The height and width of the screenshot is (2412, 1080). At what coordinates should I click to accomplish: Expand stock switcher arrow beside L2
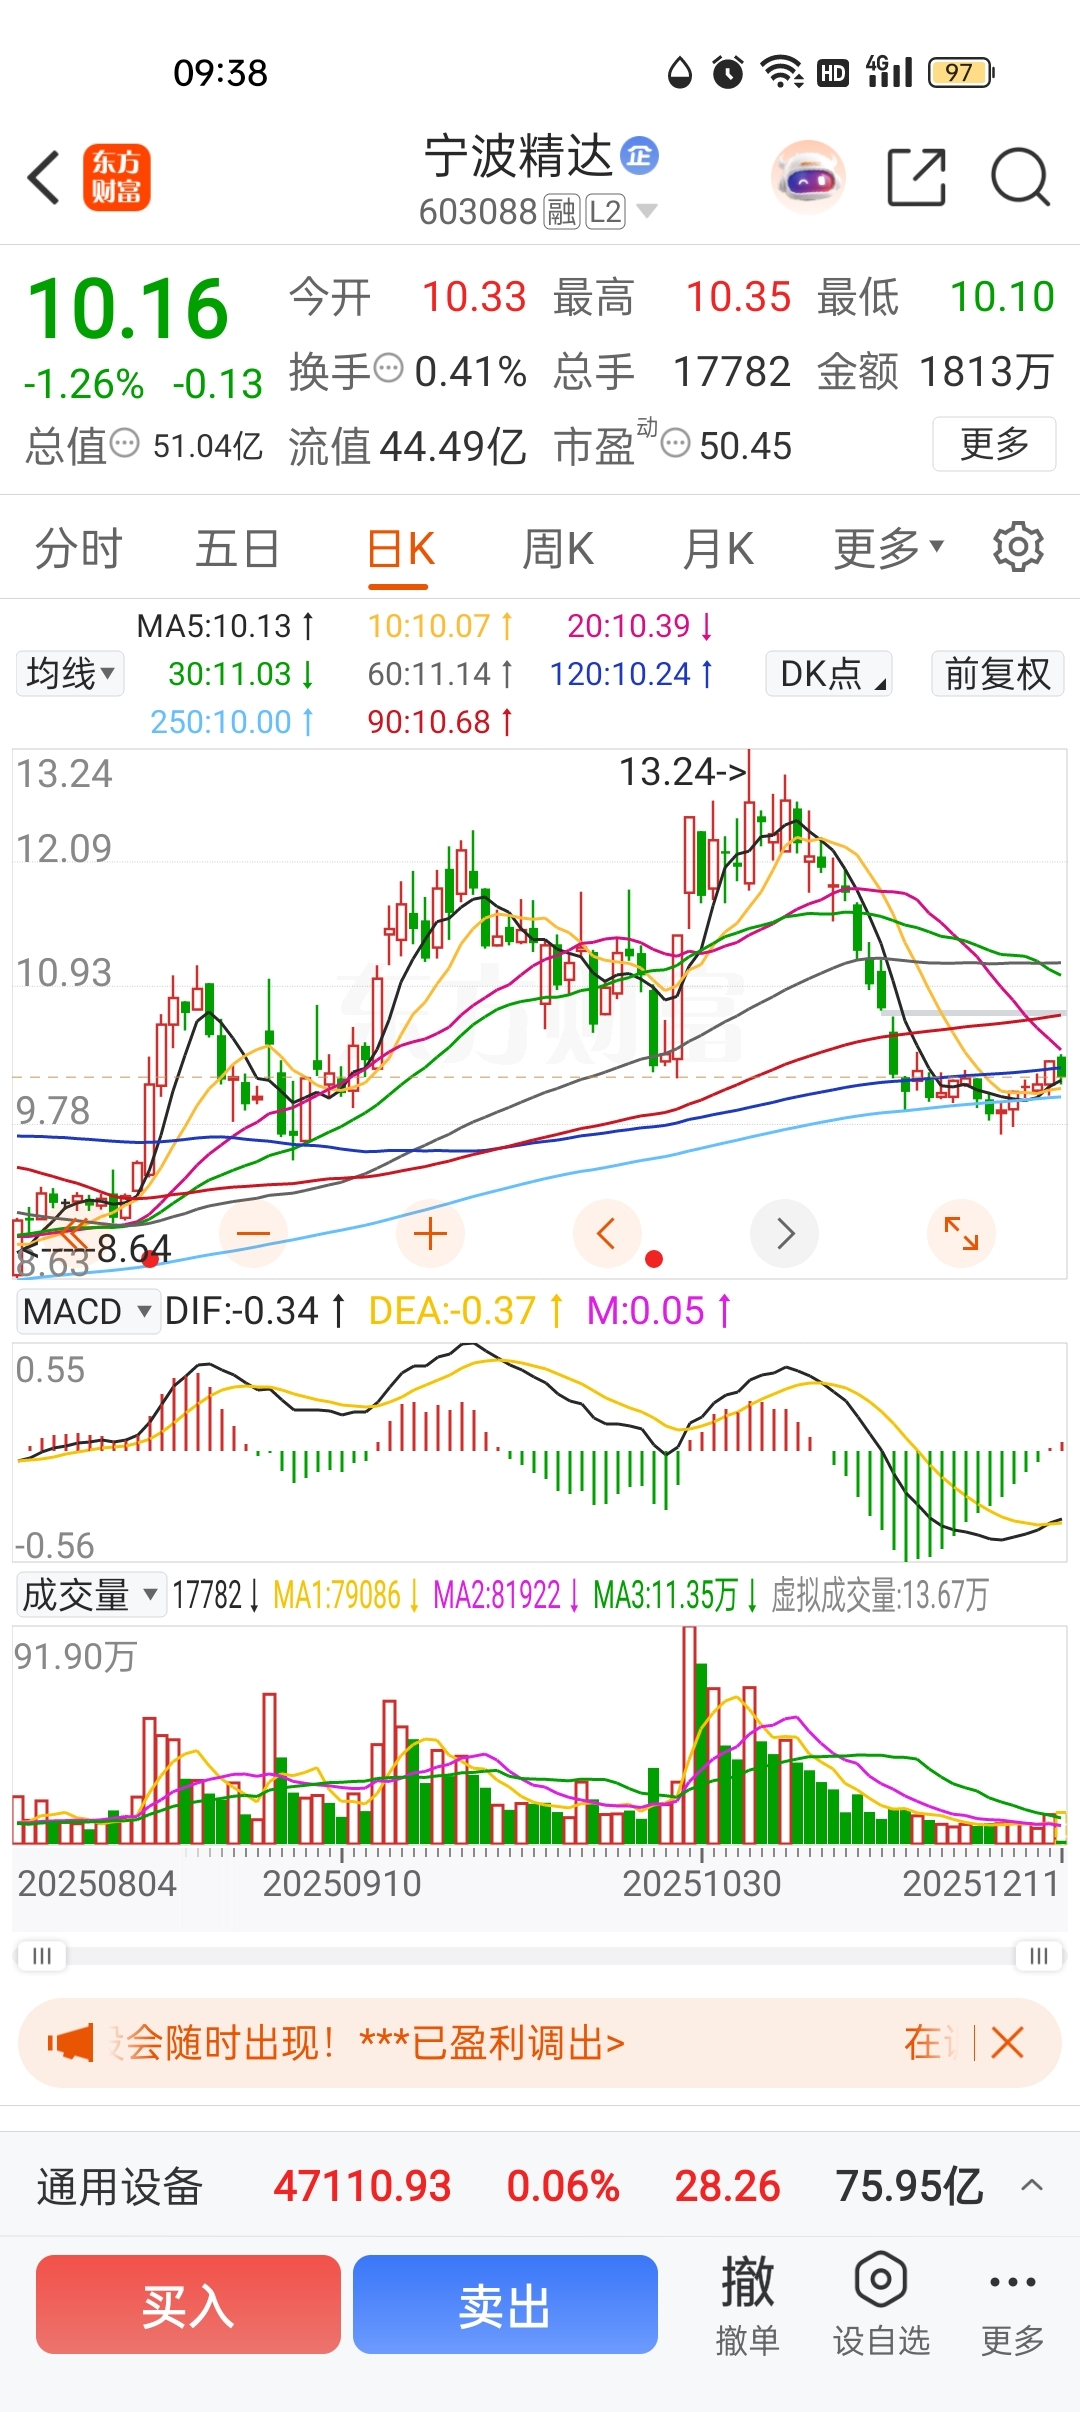click(x=647, y=211)
